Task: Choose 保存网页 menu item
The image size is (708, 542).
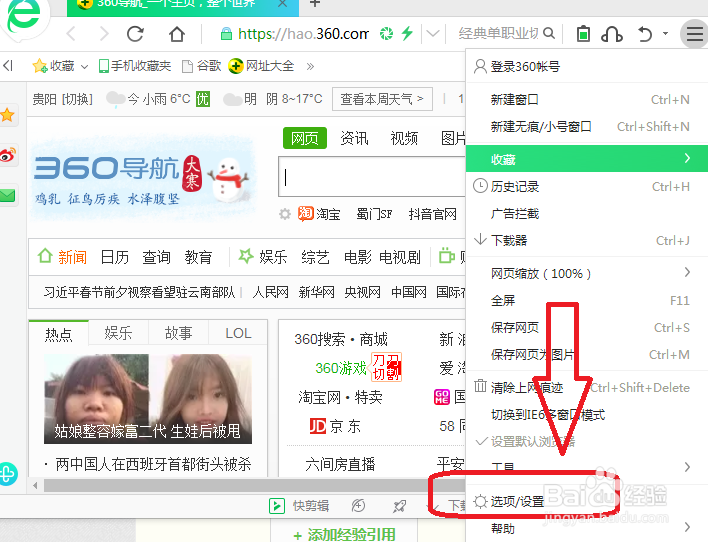Action: tap(587, 327)
